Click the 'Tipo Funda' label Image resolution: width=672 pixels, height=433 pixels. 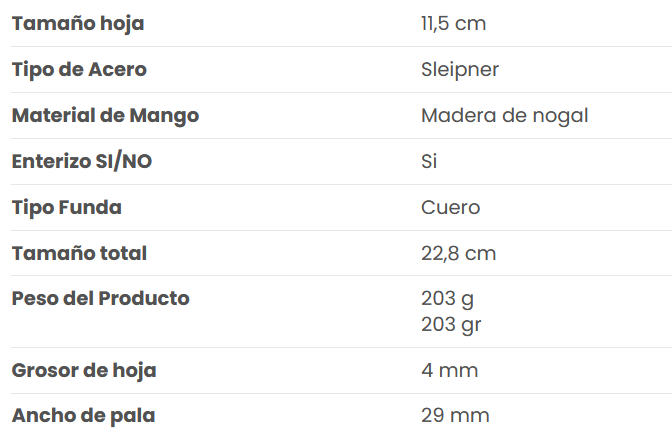[67, 207]
